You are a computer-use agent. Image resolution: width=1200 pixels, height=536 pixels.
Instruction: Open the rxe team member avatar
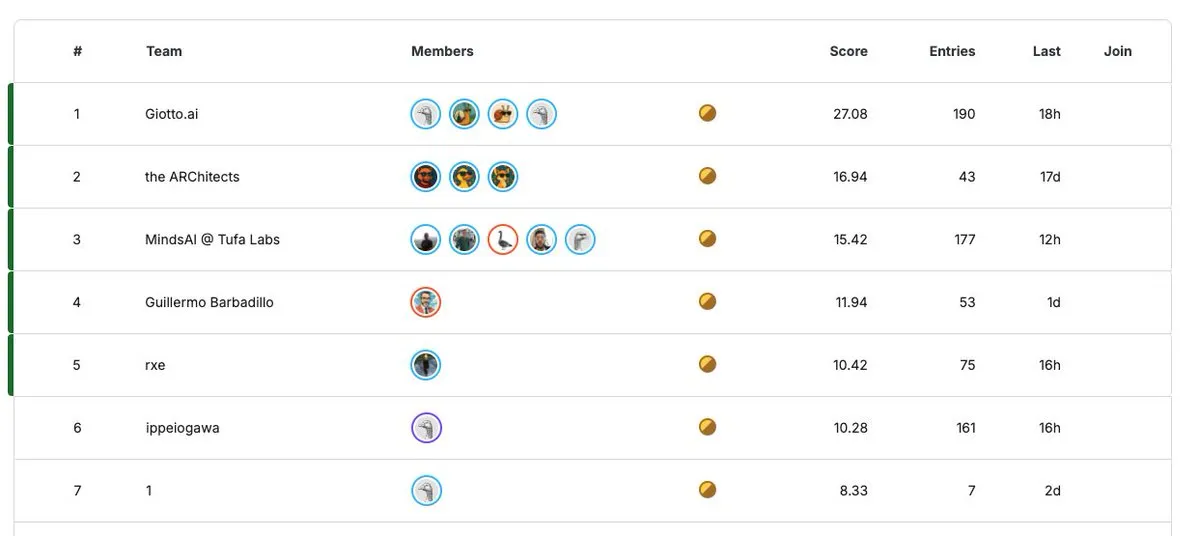[x=426, y=365]
